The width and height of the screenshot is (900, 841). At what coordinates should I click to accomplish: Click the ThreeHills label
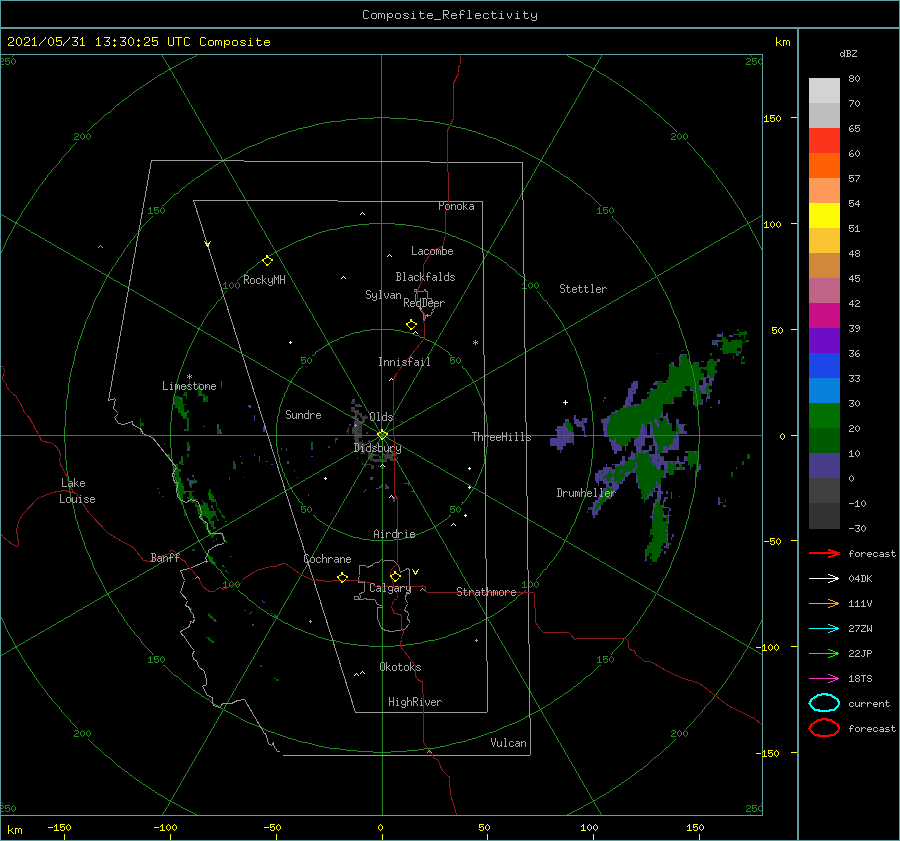point(501,437)
